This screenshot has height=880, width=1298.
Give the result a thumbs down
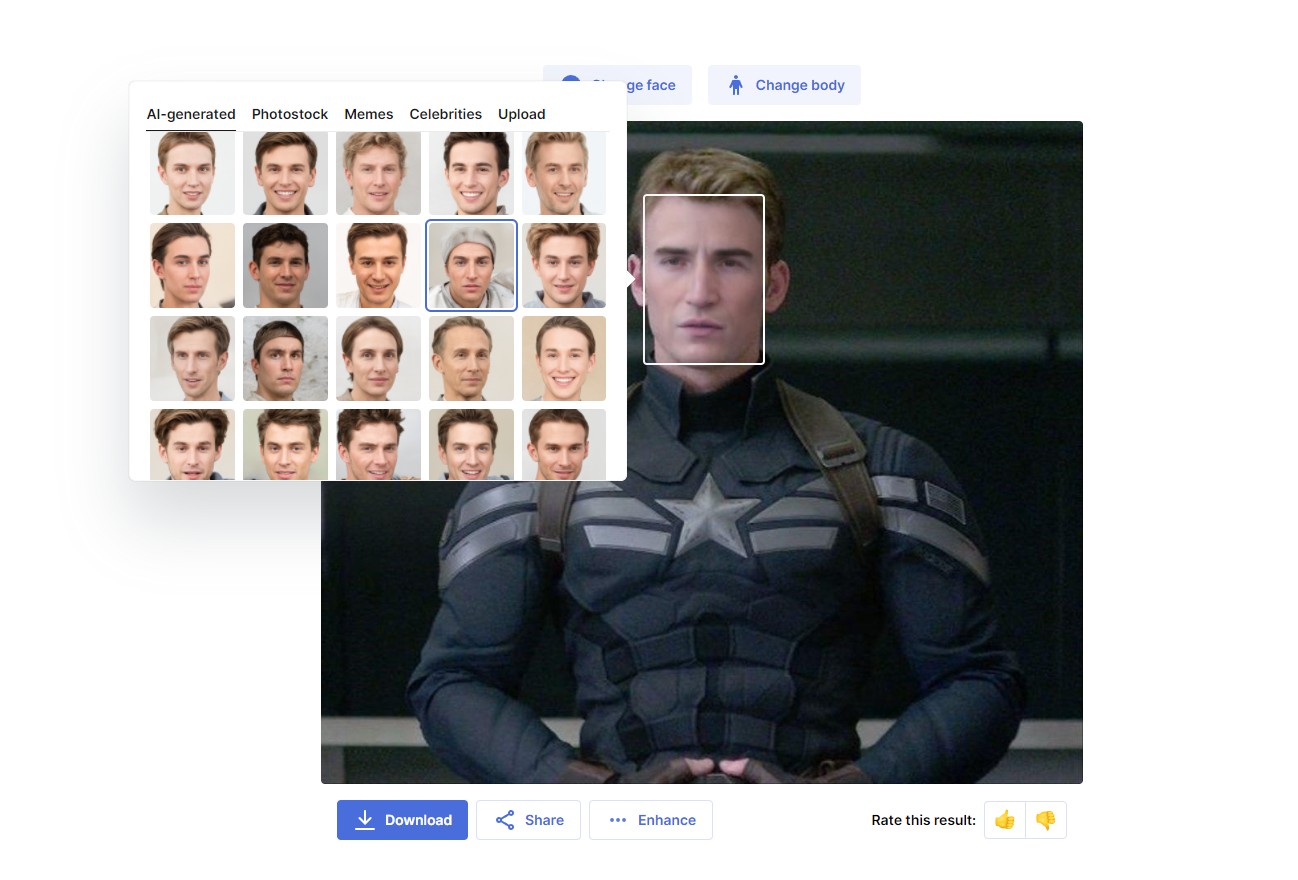pos(1046,820)
